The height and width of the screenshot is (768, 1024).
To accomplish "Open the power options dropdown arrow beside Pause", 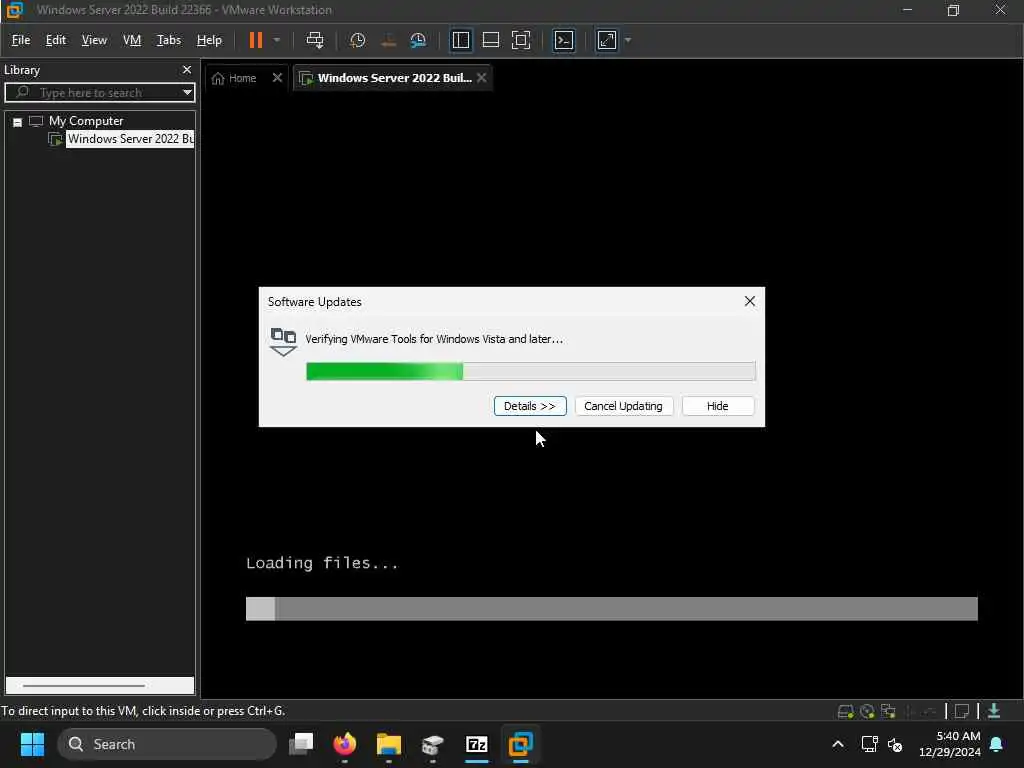I will tap(277, 40).
